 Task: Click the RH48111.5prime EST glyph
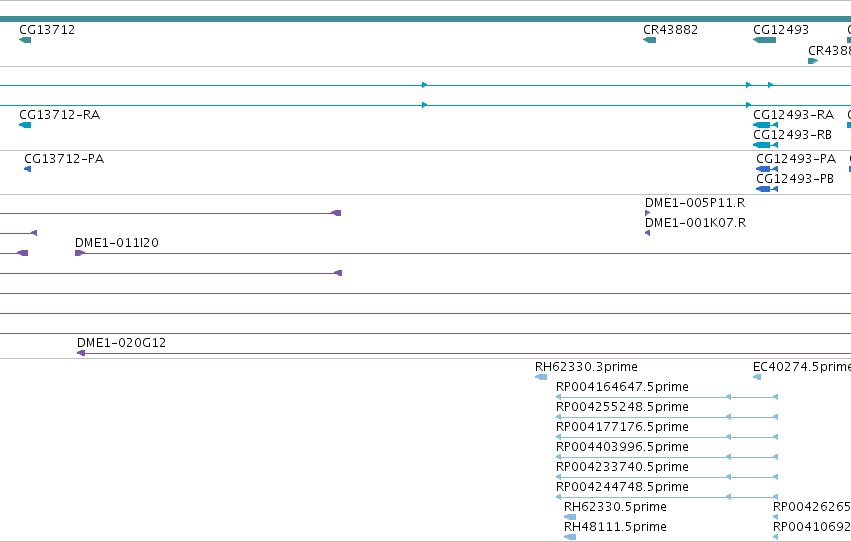click(x=570, y=537)
